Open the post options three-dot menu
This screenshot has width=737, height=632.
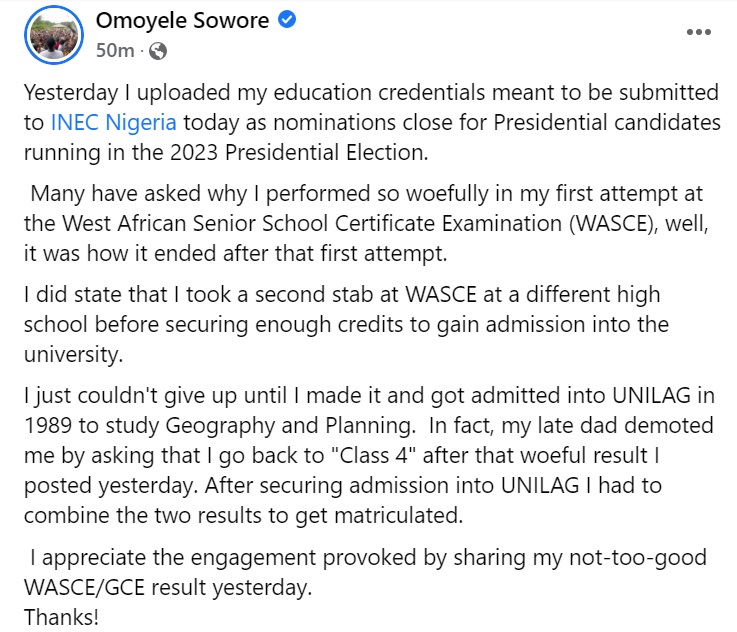[x=699, y=32]
